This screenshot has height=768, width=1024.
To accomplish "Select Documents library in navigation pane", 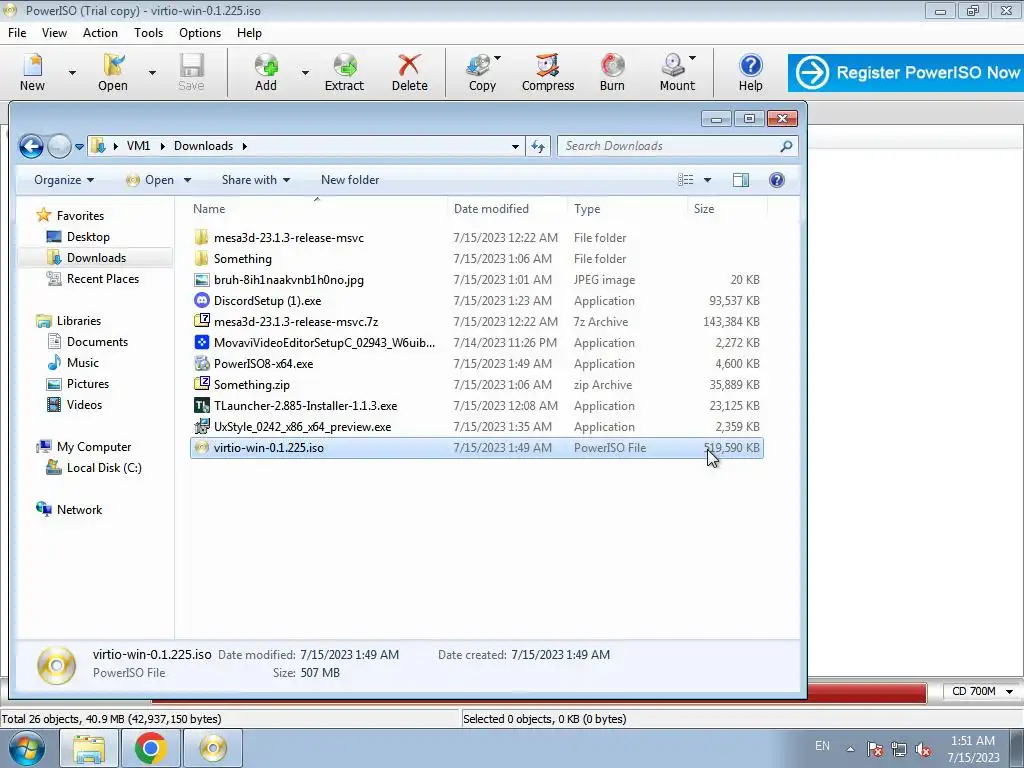I will (97, 342).
